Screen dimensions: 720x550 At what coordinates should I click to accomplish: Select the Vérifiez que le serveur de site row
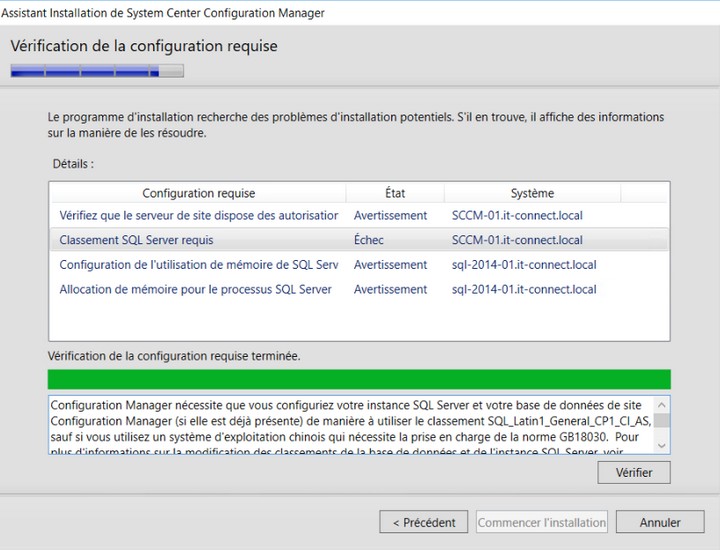359,215
